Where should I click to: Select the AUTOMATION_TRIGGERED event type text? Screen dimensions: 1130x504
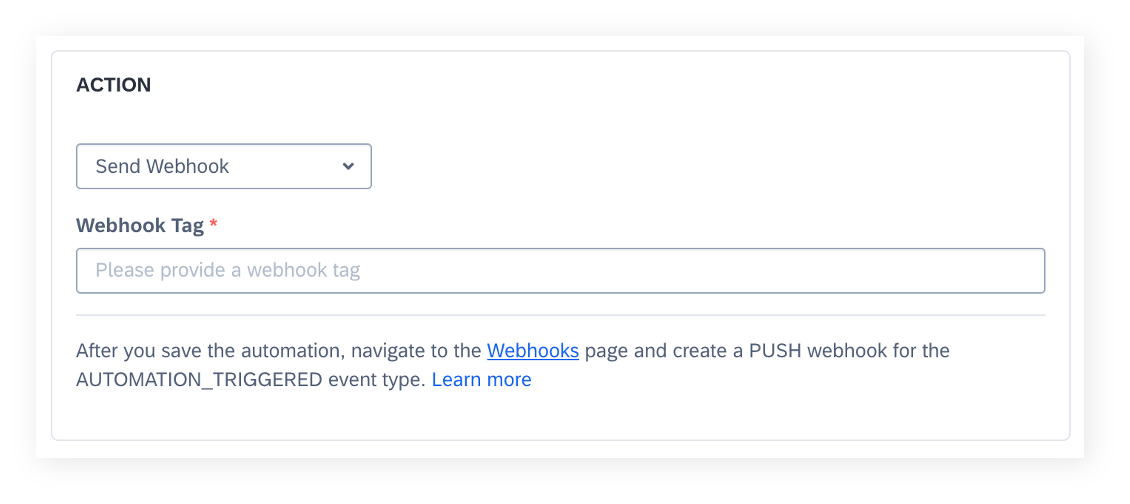click(199, 380)
